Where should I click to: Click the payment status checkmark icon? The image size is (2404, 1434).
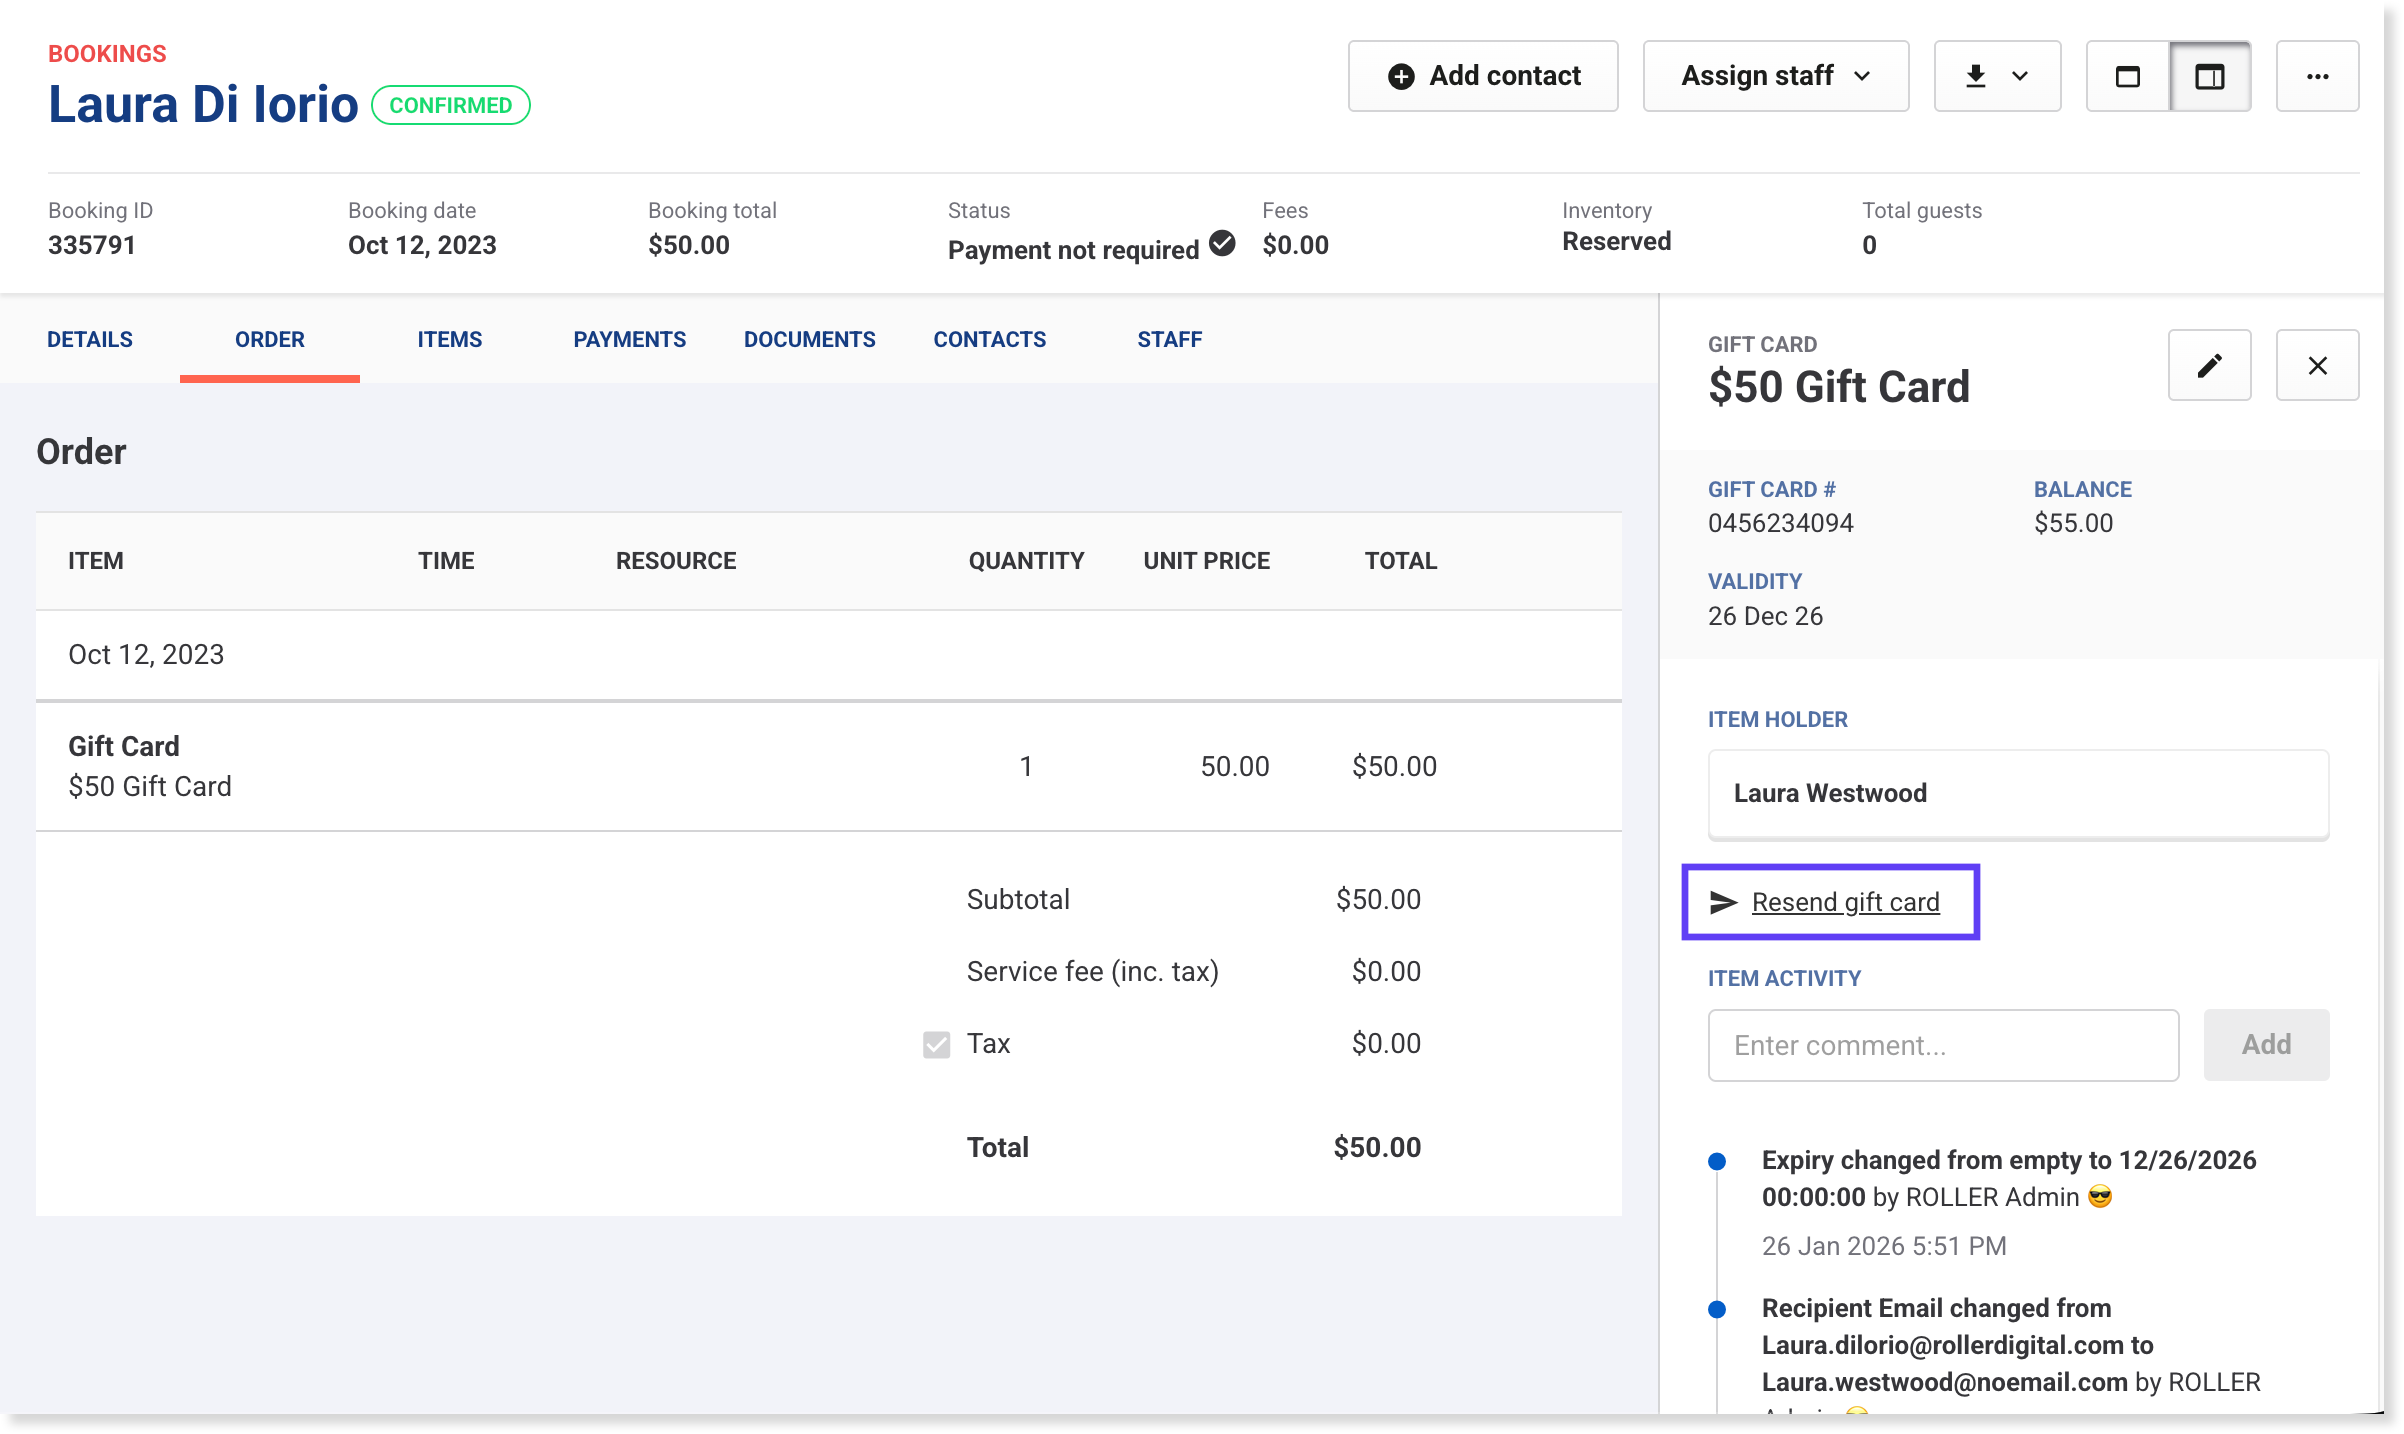click(x=1222, y=243)
